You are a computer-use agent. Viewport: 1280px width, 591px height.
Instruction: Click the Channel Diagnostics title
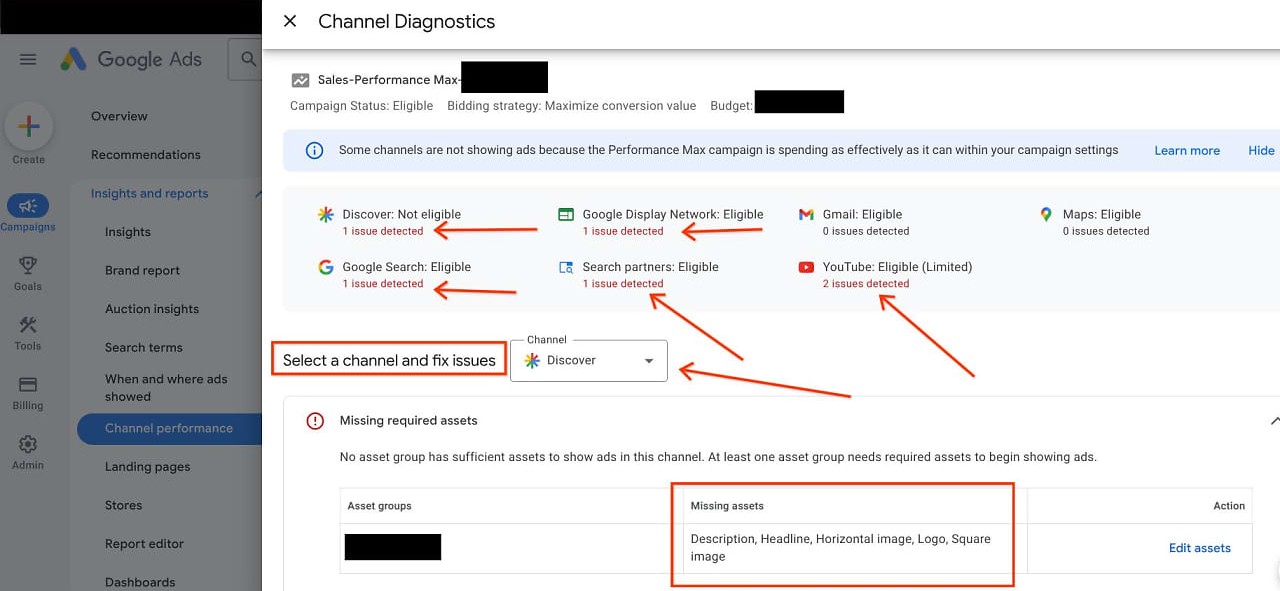point(406,21)
